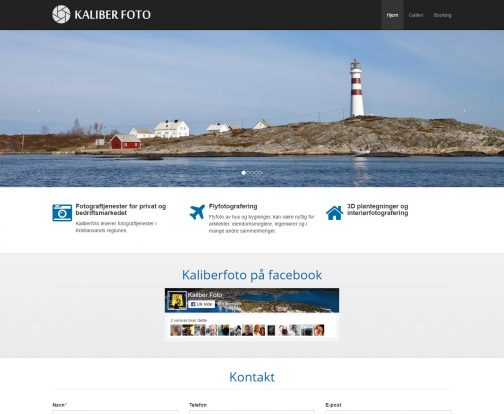Screen dimensions: 504x414
Task: Open the Flyfotografering heading
Action: point(233,206)
